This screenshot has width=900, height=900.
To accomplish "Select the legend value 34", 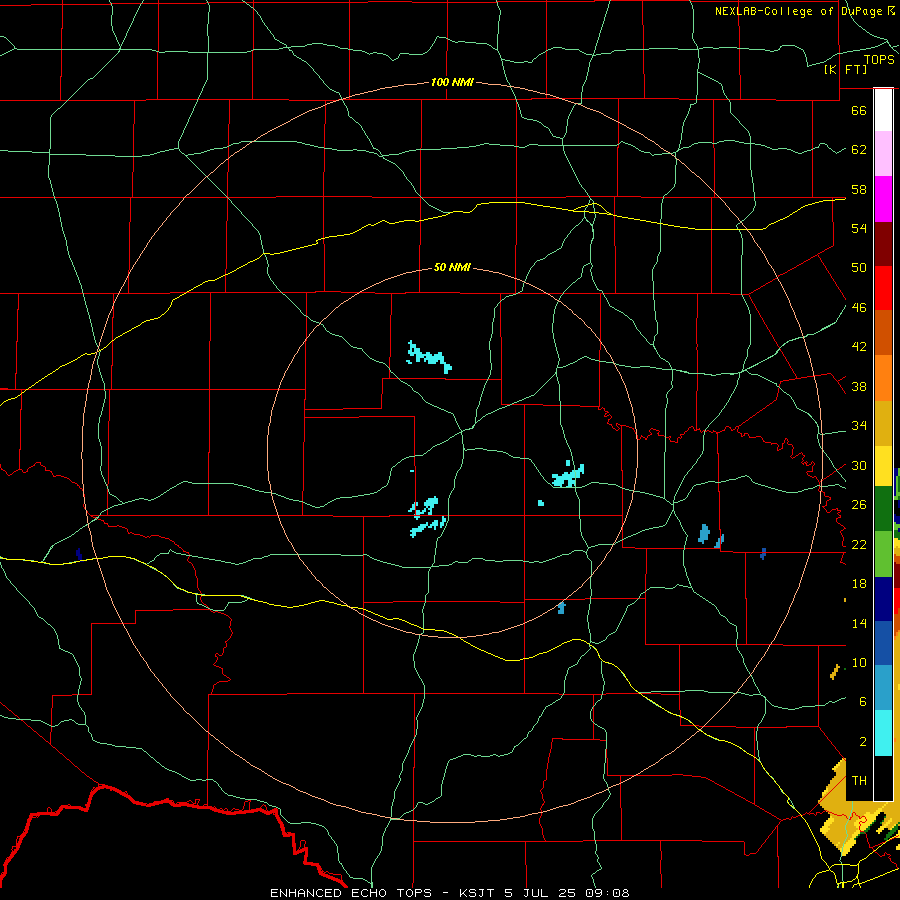I will [x=859, y=426].
